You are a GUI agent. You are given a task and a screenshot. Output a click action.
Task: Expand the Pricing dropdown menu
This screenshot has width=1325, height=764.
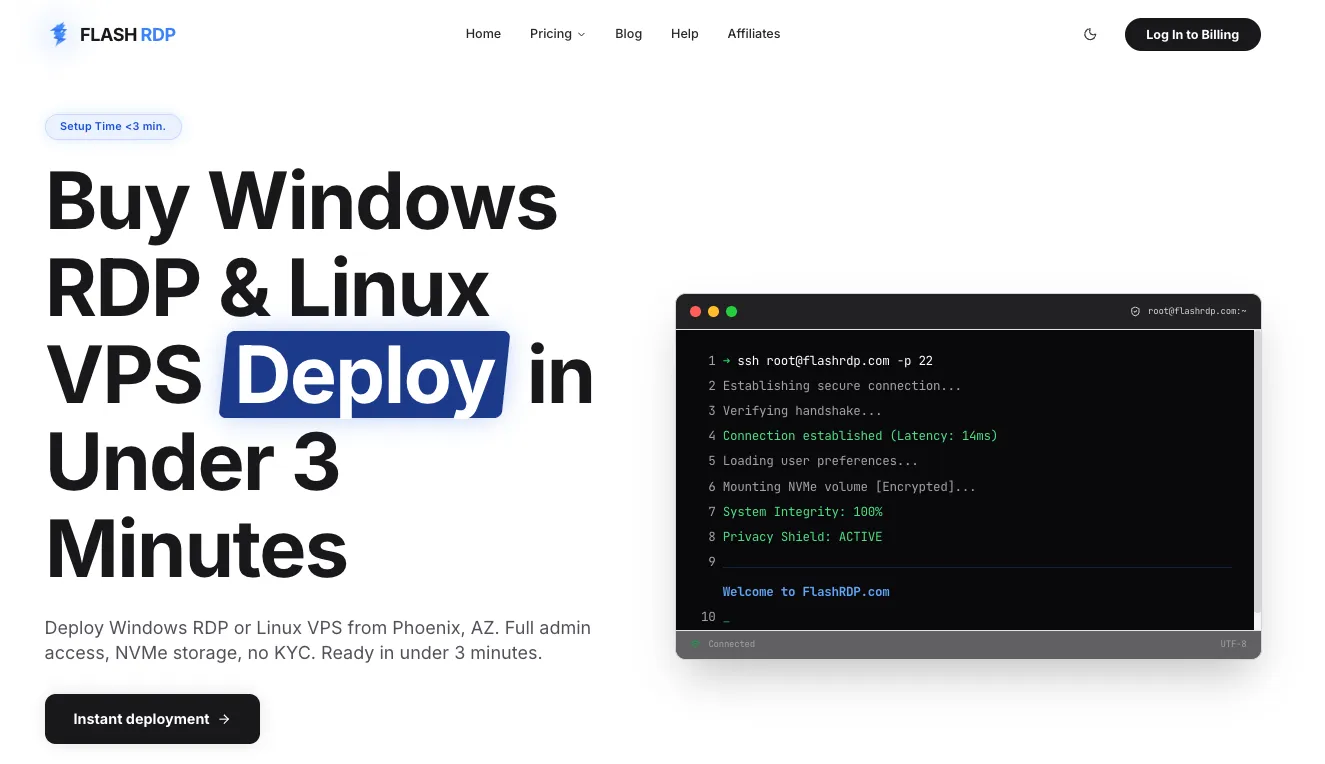557,34
